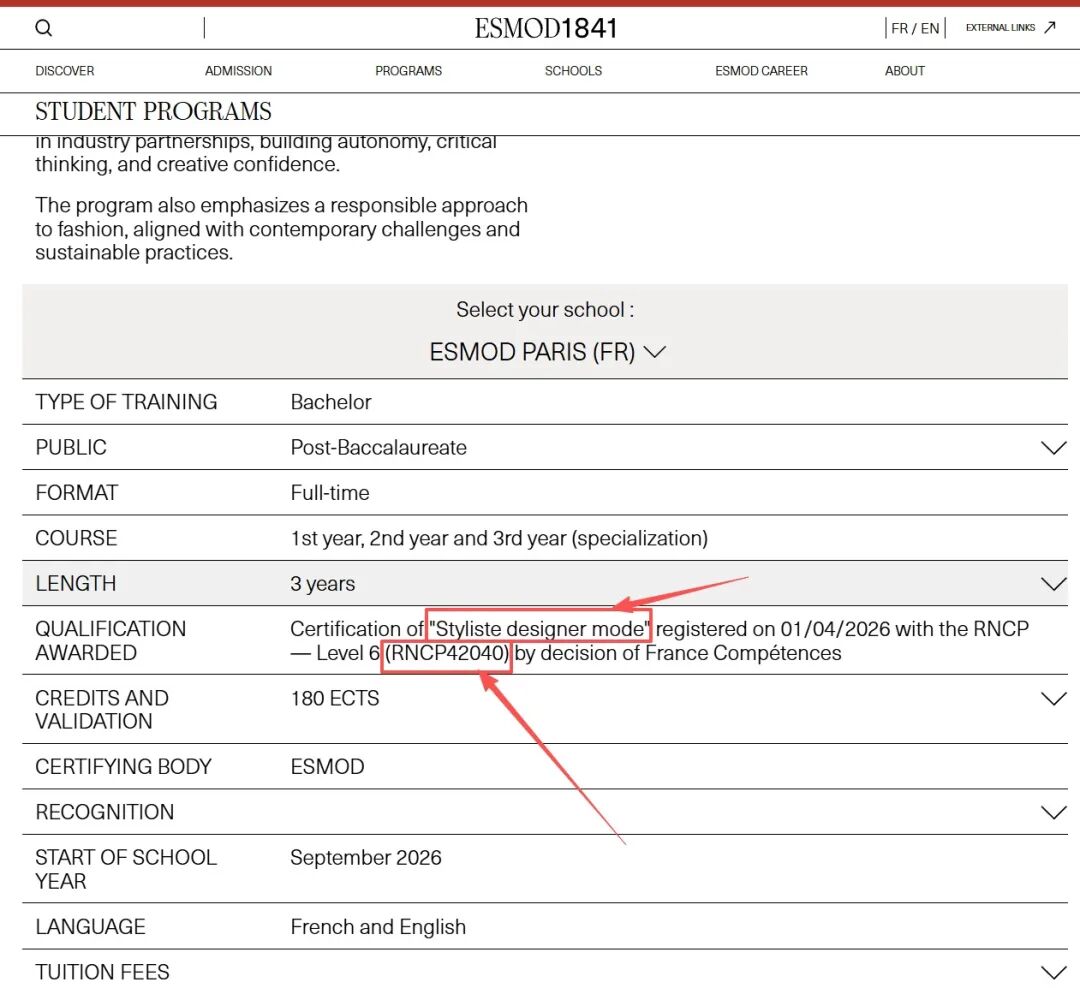Switch language to FR
The width and height of the screenshot is (1080, 988).
(899, 28)
